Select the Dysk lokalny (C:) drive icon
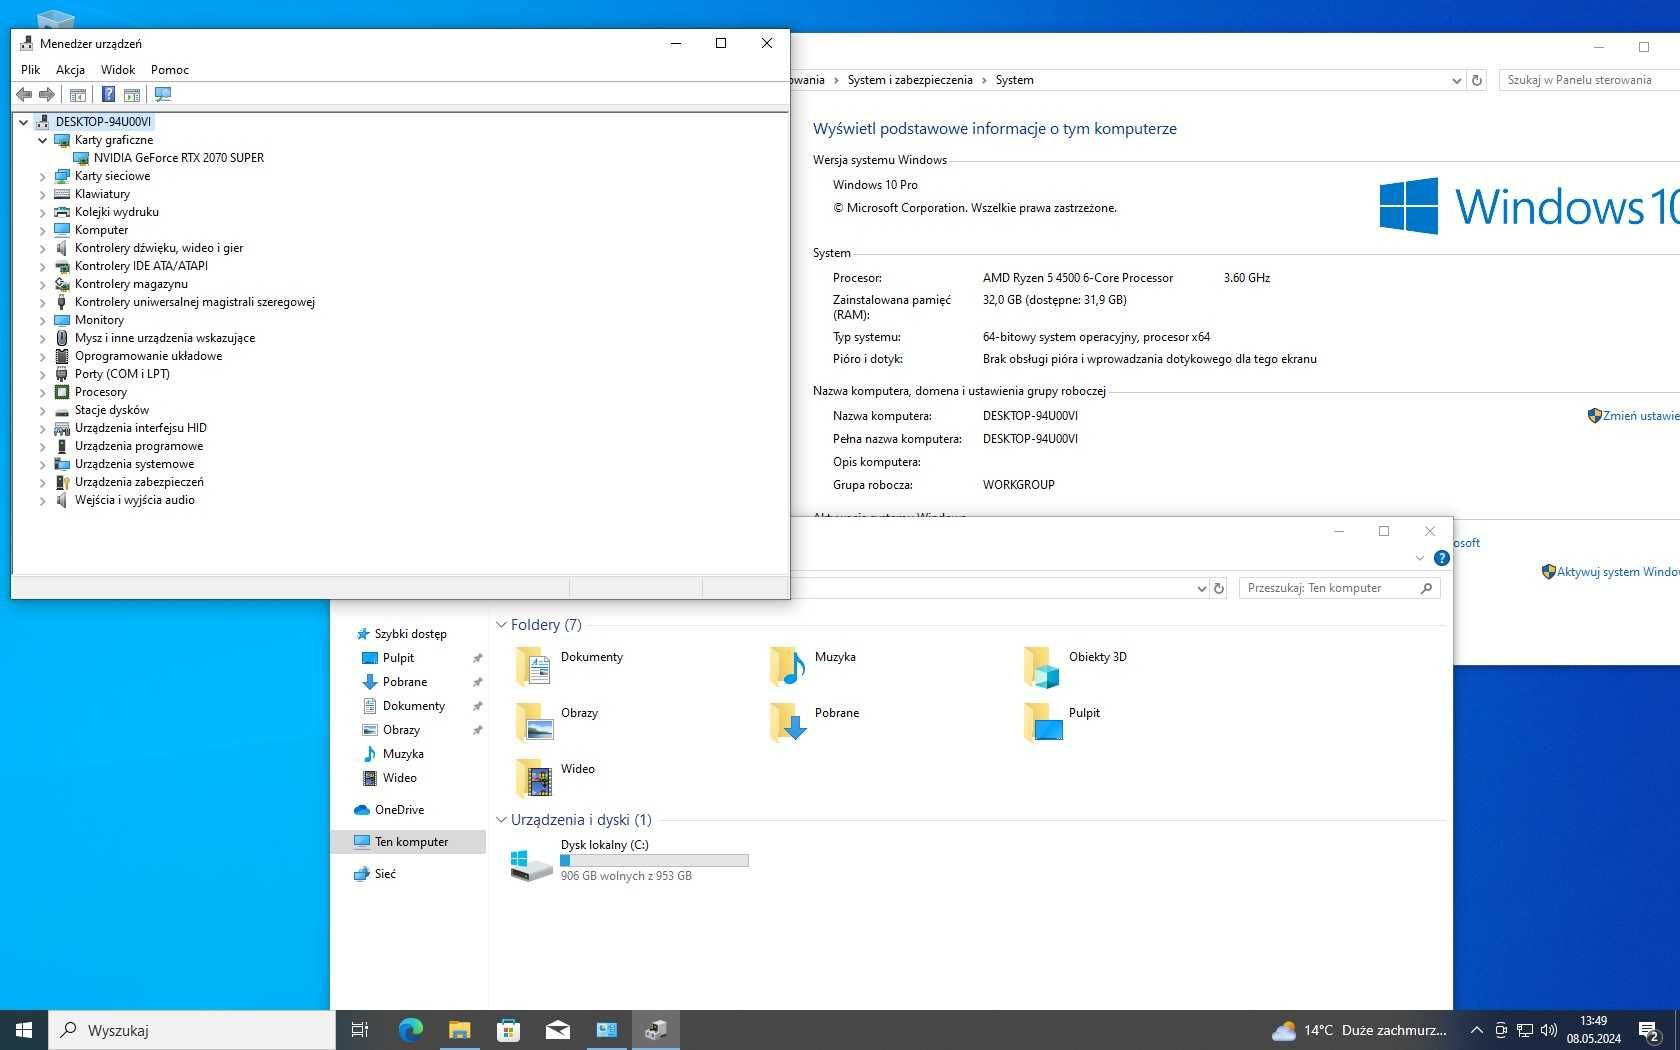 pyautogui.click(x=531, y=866)
